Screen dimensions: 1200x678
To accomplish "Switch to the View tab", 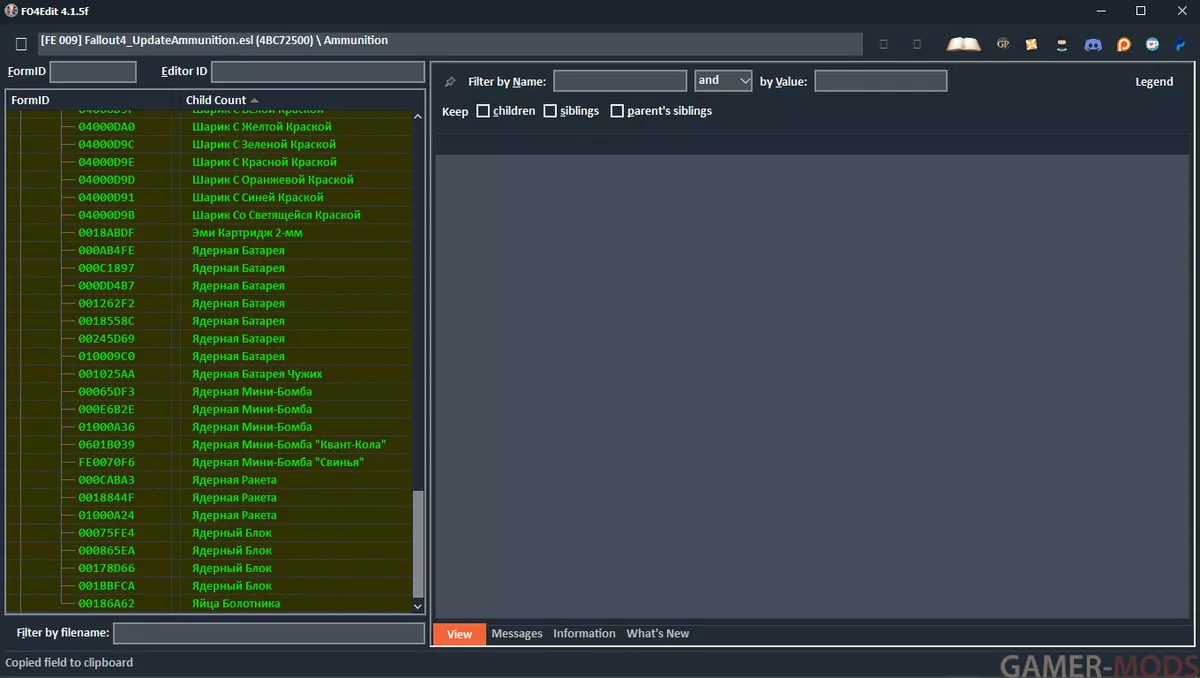I will (x=459, y=634).
